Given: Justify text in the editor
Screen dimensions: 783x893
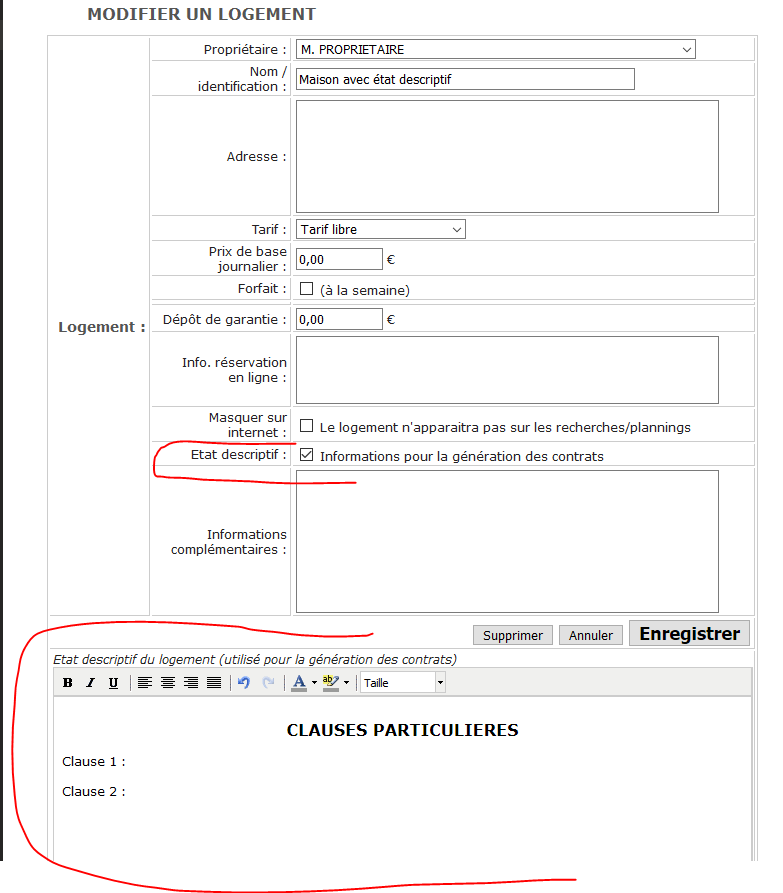Looking at the screenshot, I should [x=214, y=682].
